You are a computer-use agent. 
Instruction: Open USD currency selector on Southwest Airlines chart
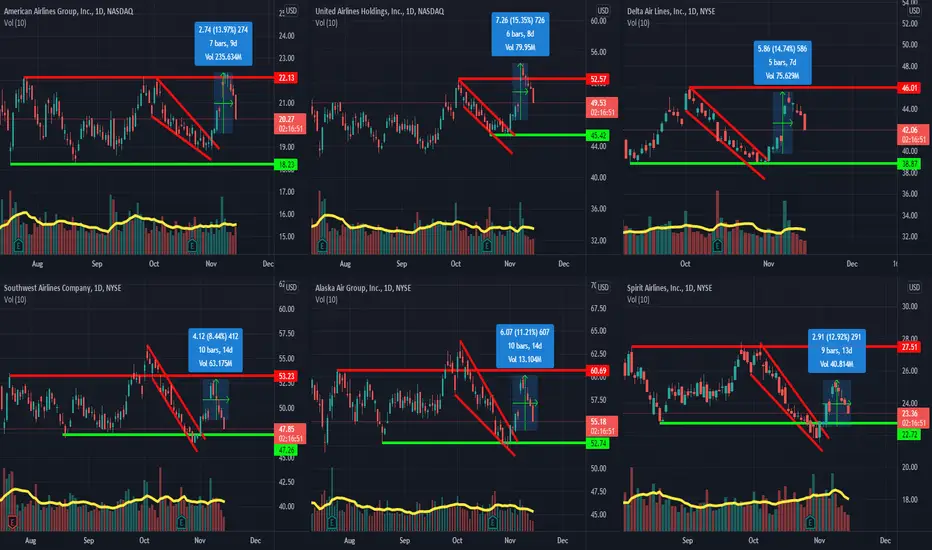(x=291, y=287)
